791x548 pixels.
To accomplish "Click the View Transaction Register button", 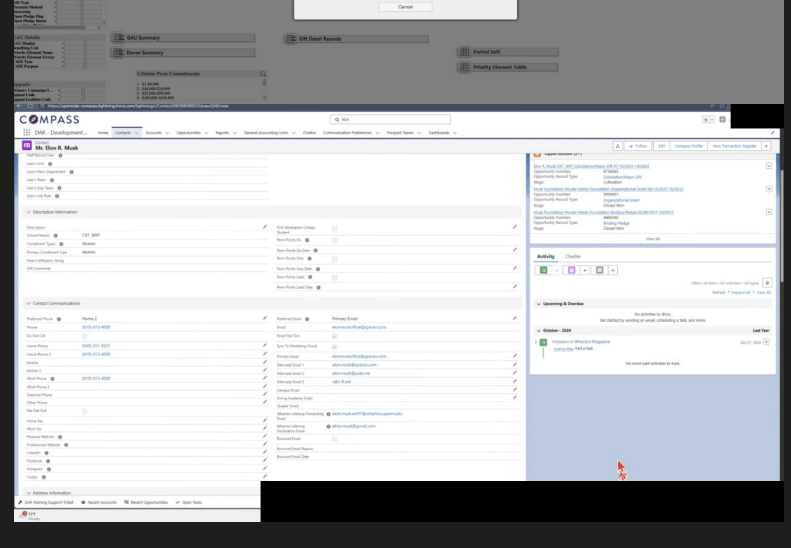I will tap(734, 146).
